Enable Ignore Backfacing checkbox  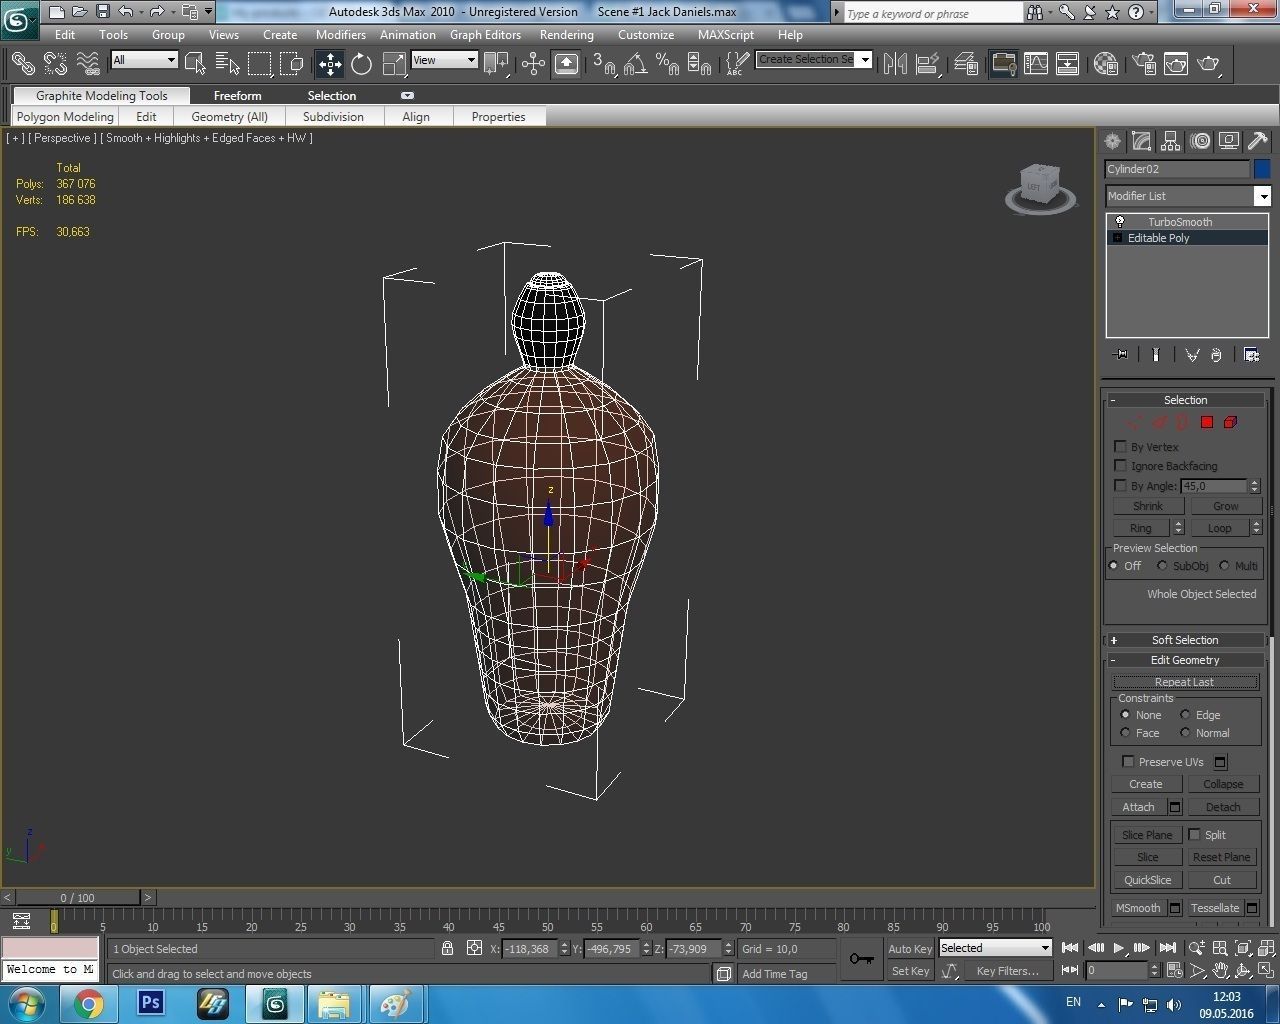[1120, 466]
